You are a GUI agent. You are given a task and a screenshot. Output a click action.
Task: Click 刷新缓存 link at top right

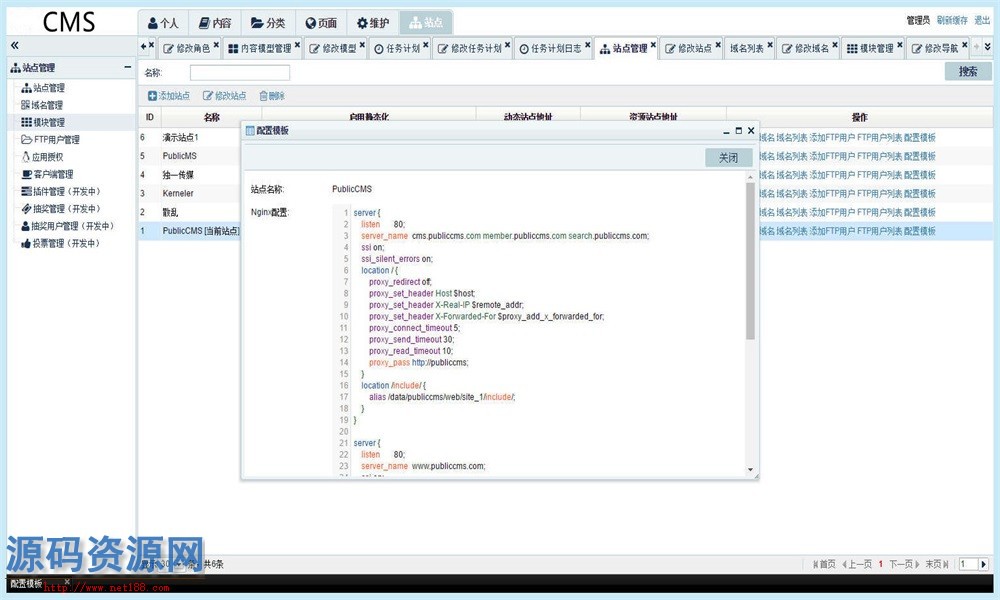tap(952, 20)
